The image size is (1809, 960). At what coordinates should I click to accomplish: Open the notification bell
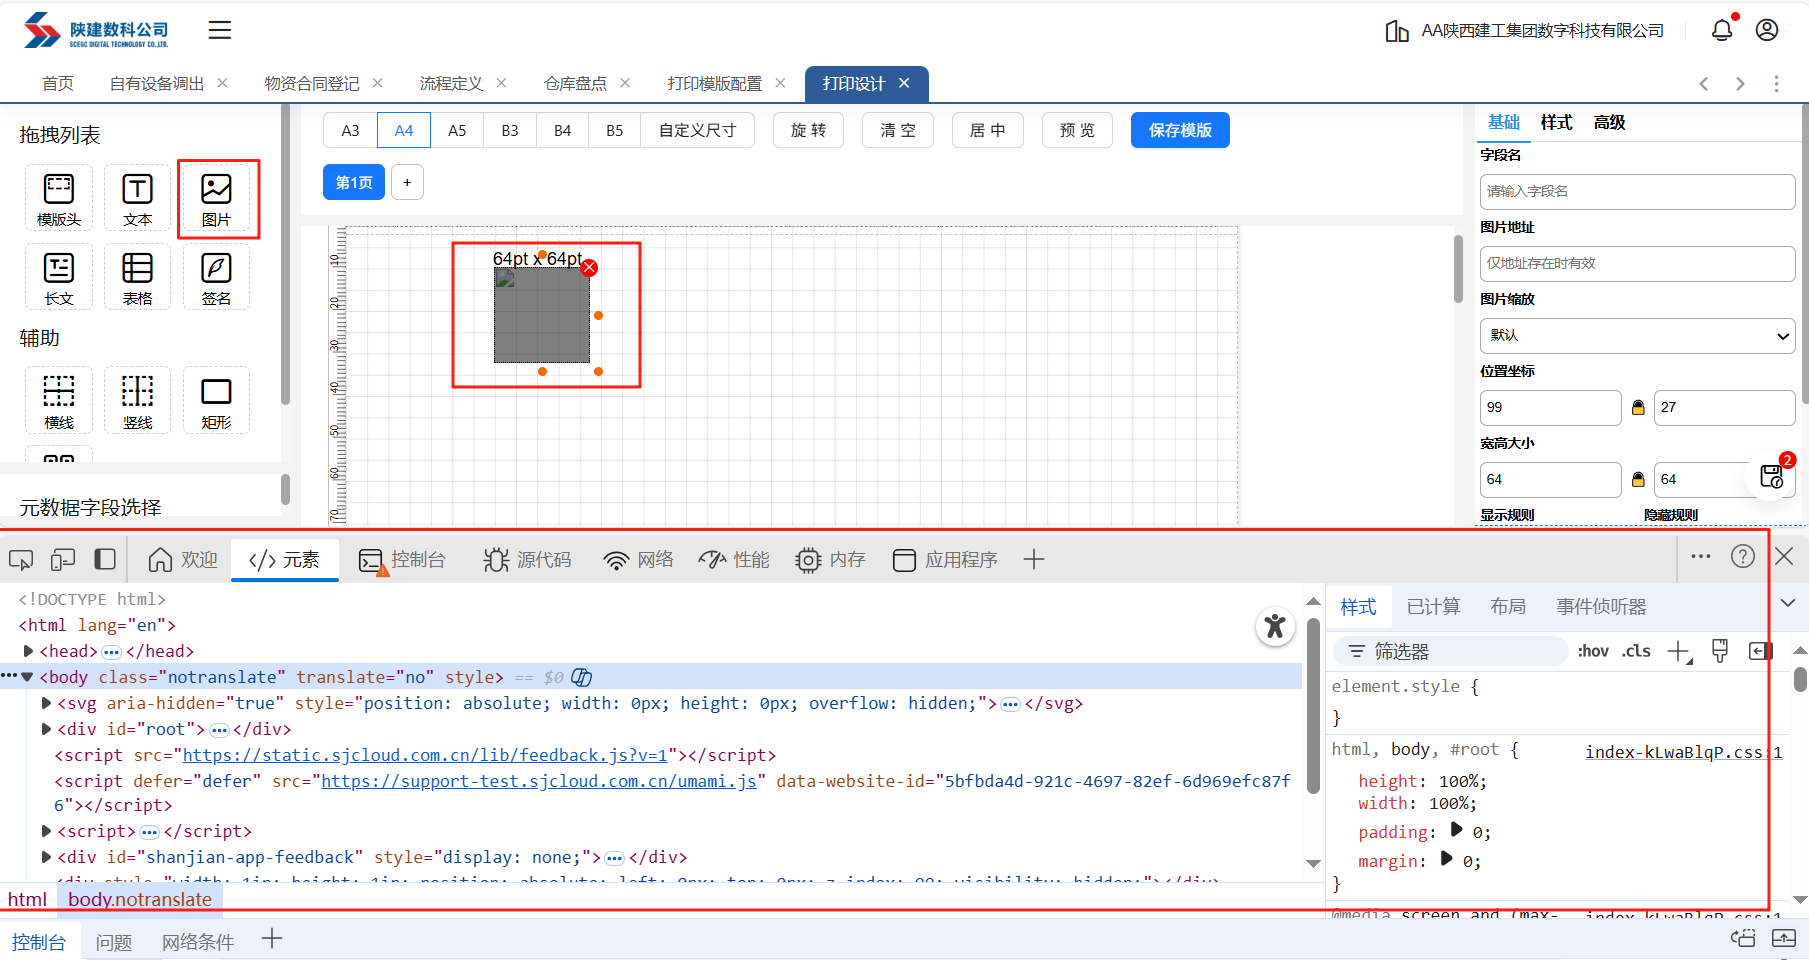click(1721, 30)
